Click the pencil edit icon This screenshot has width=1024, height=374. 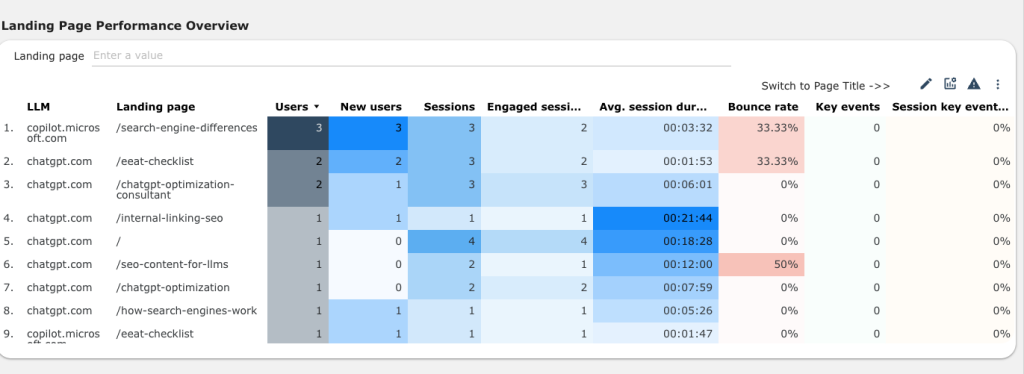(x=926, y=84)
